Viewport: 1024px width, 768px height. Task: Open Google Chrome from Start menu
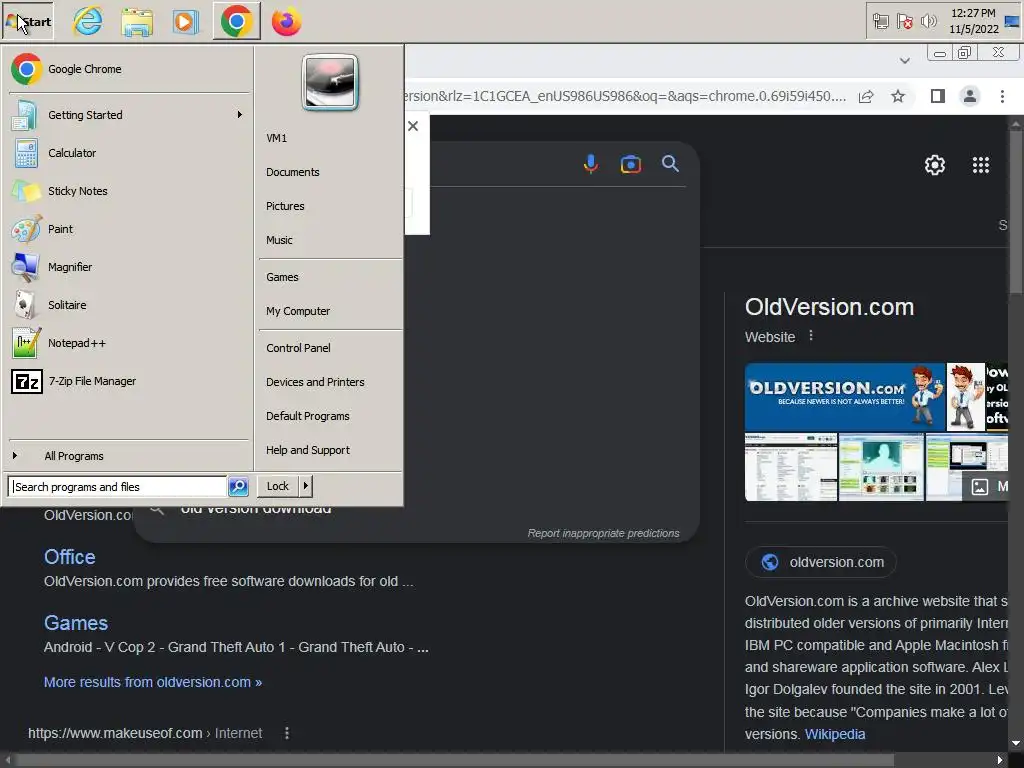pos(128,69)
